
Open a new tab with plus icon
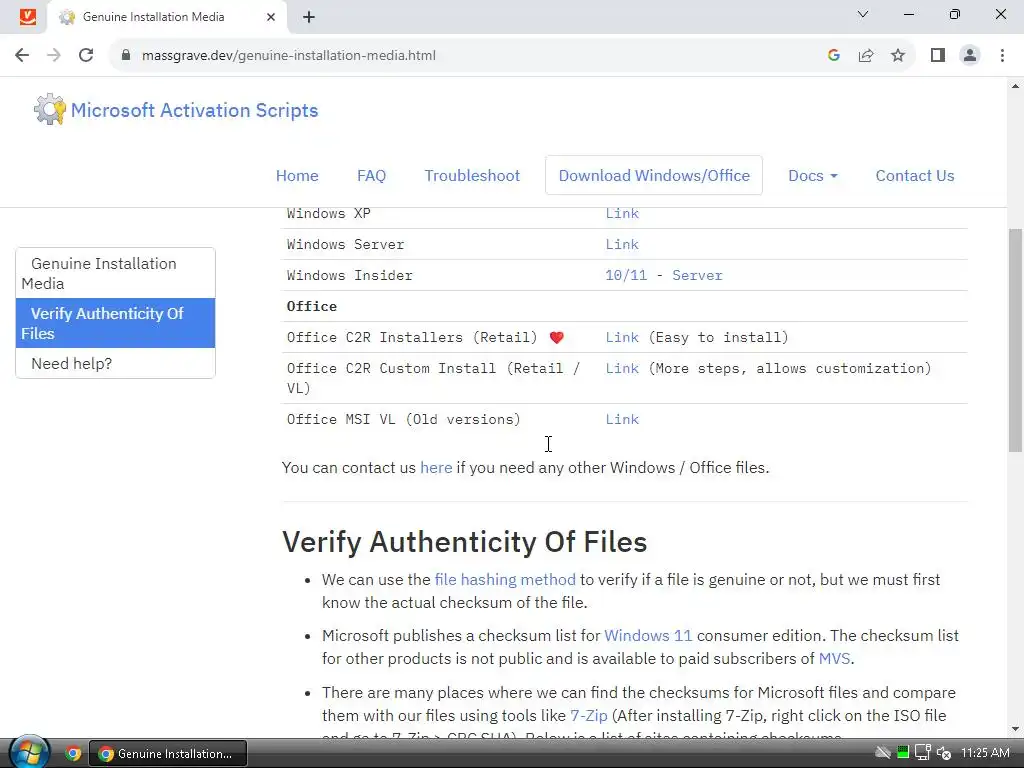coord(309,17)
